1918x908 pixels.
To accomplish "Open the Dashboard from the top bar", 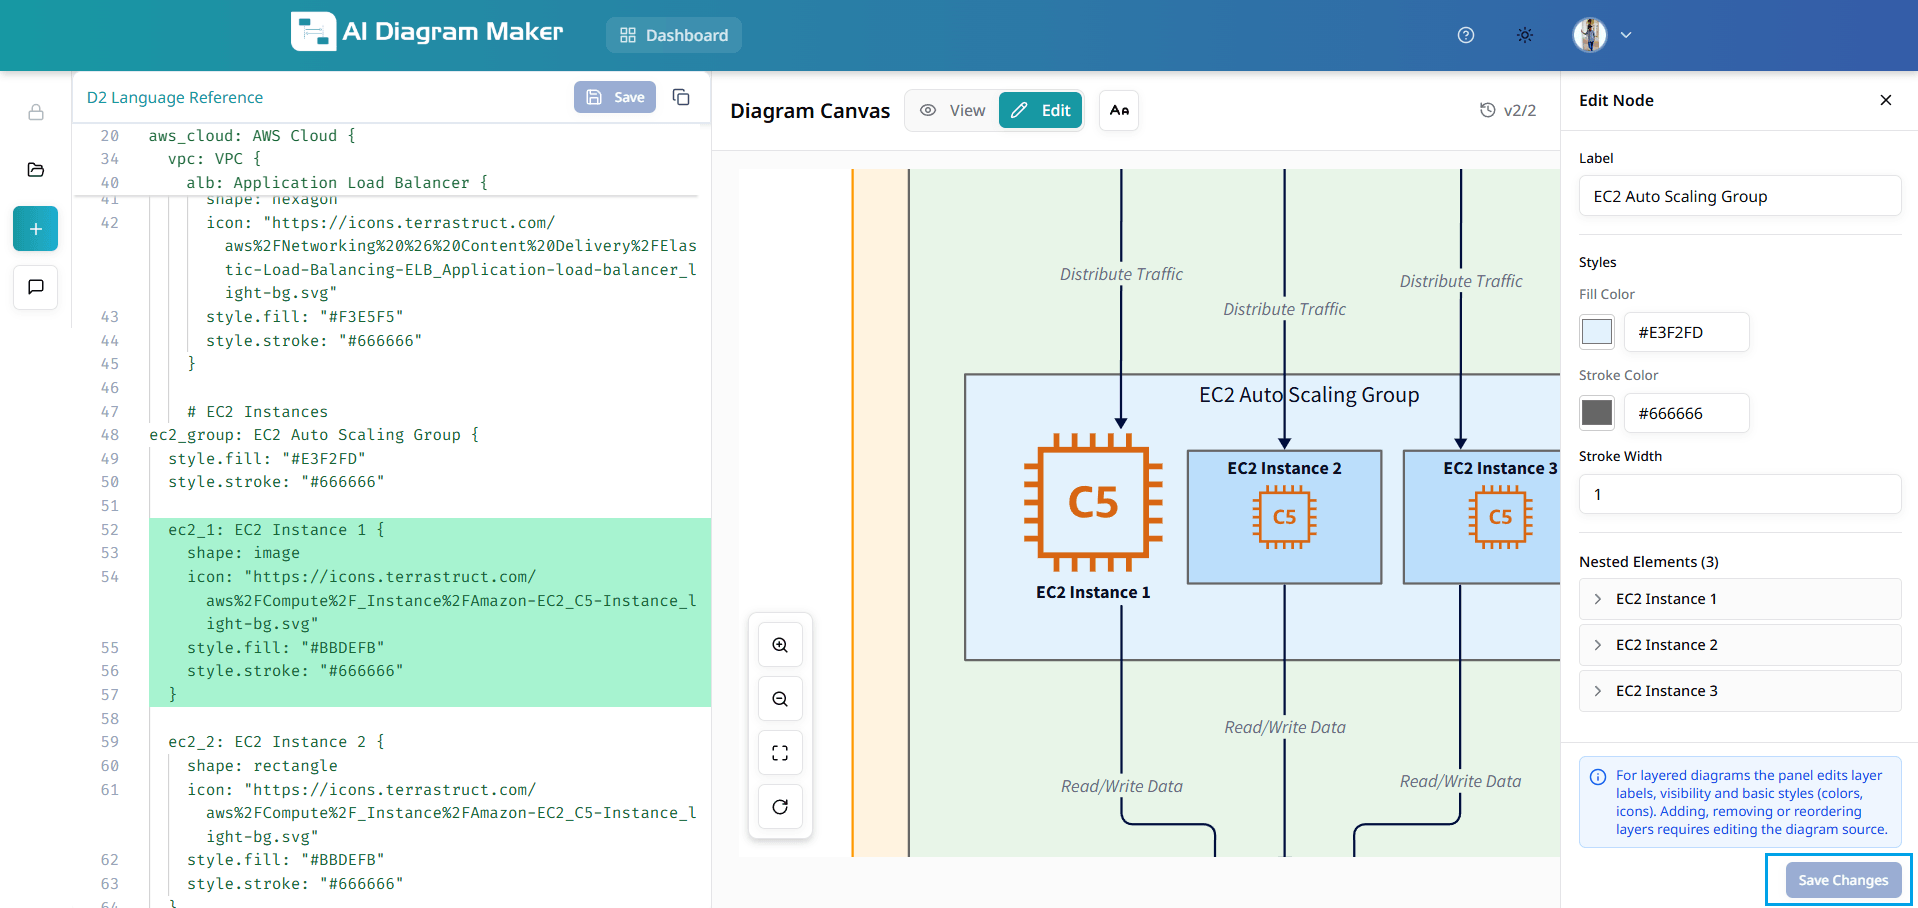I will point(673,35).
